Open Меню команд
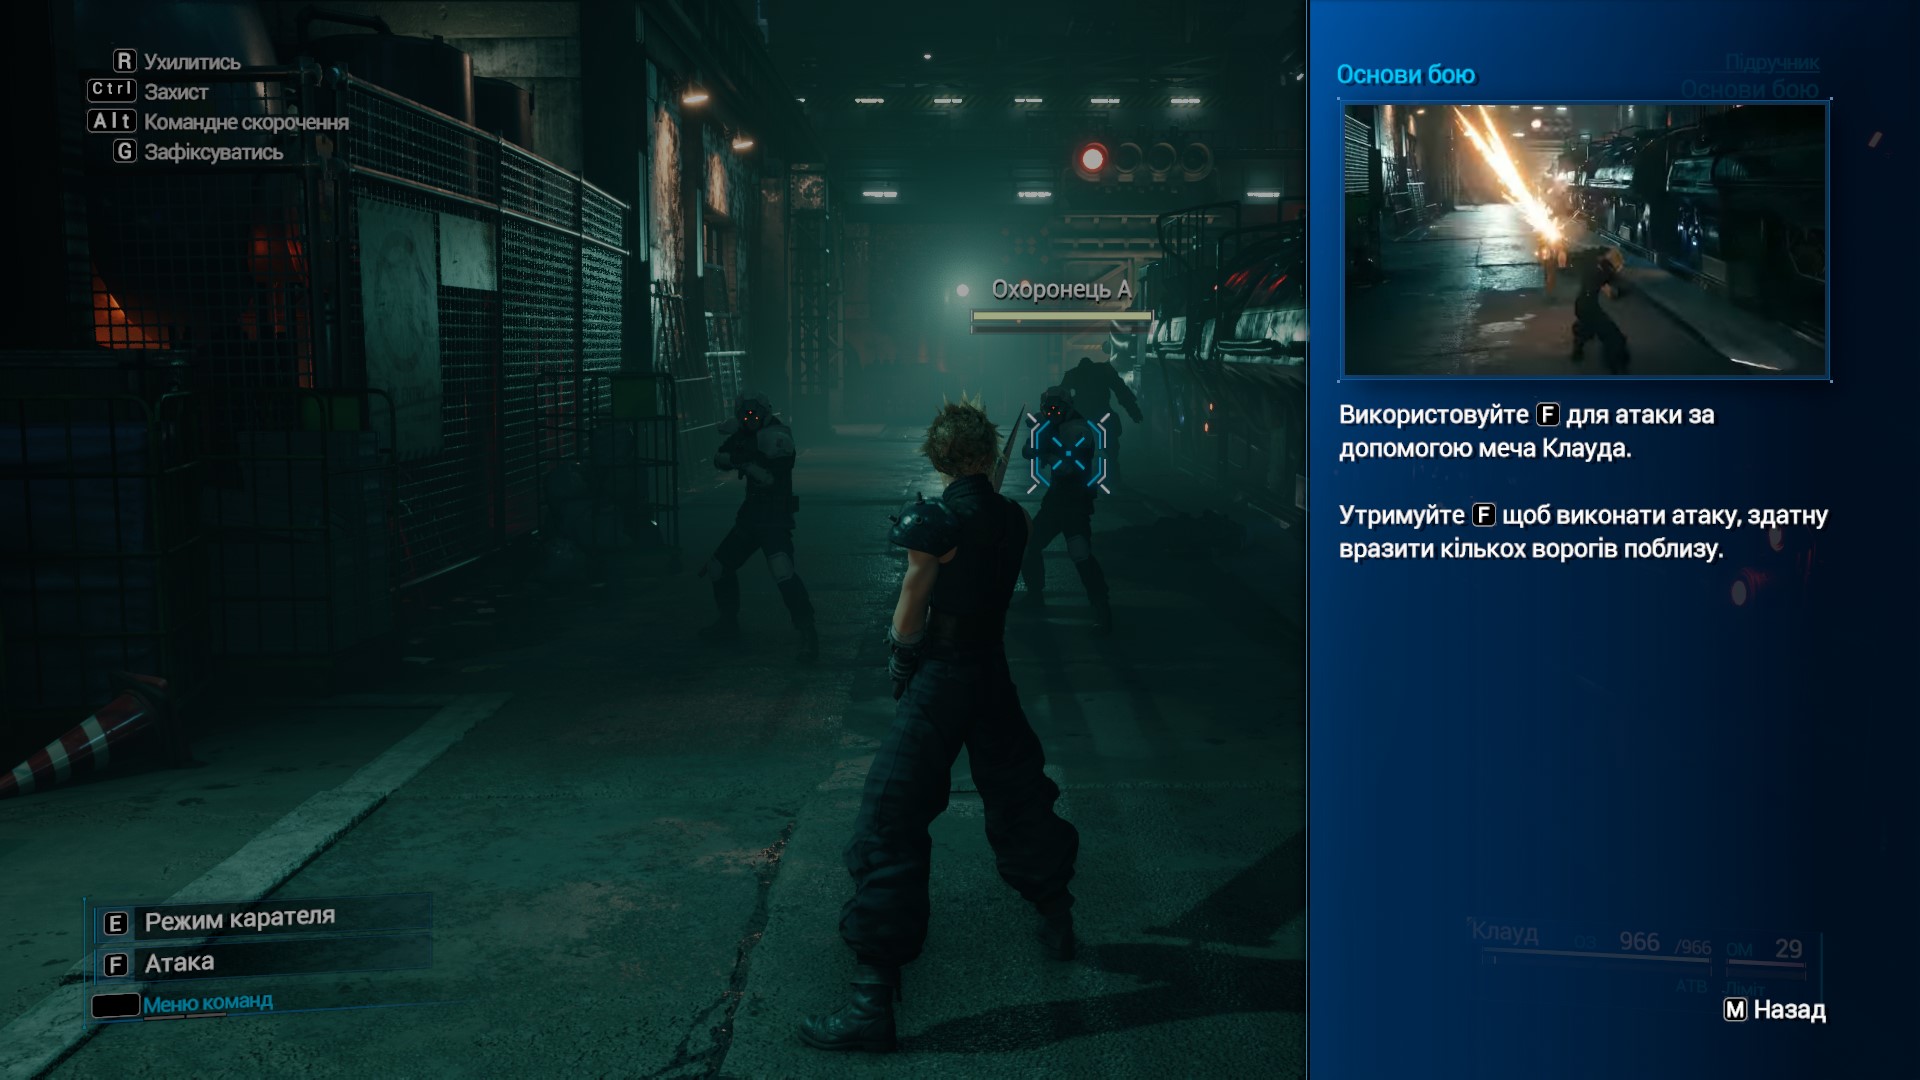The height and width of the screenshot is (1080, 1920). pyautogui.click(x=207, y=1003)
